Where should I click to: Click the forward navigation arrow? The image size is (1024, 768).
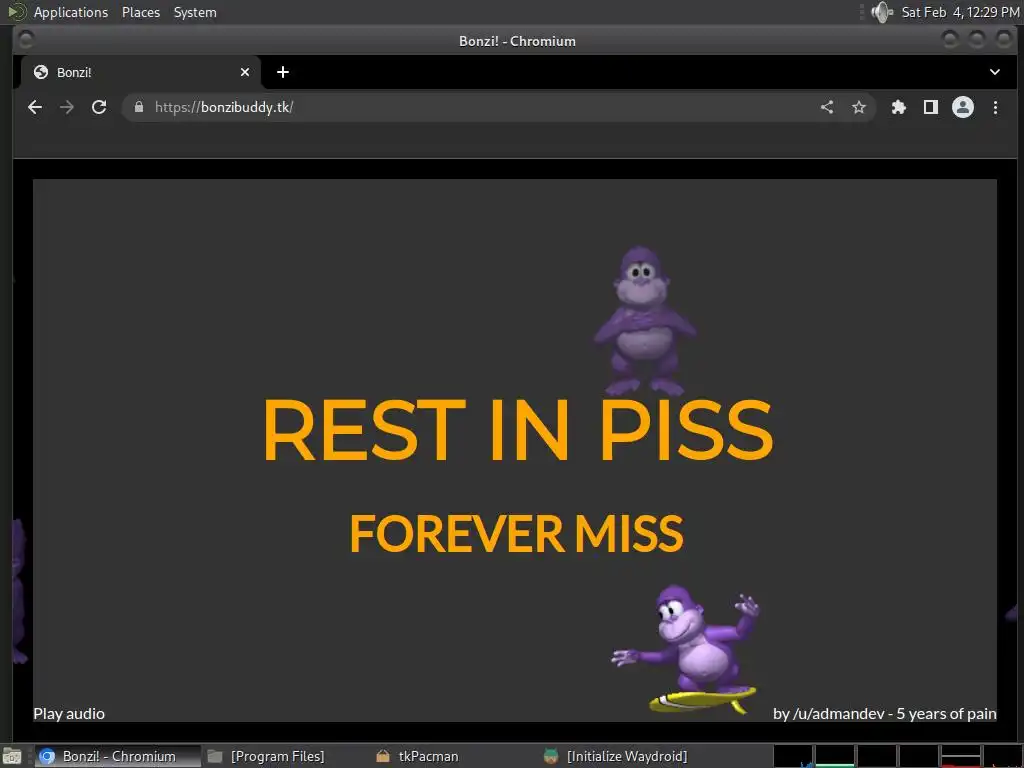(67, 107)
